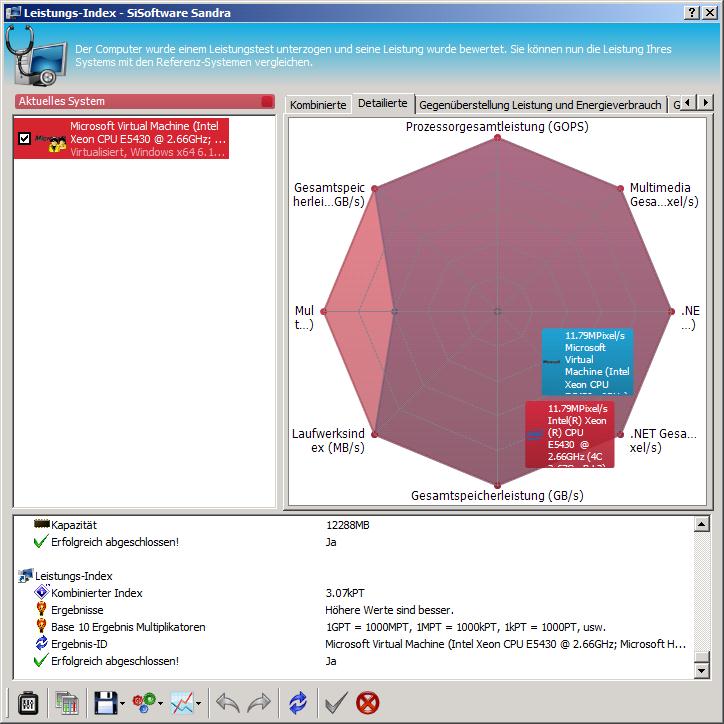The image size is (724, 724).
Task: Click the spreadsheet report icon in toolbar
Action: pos(67,703)
